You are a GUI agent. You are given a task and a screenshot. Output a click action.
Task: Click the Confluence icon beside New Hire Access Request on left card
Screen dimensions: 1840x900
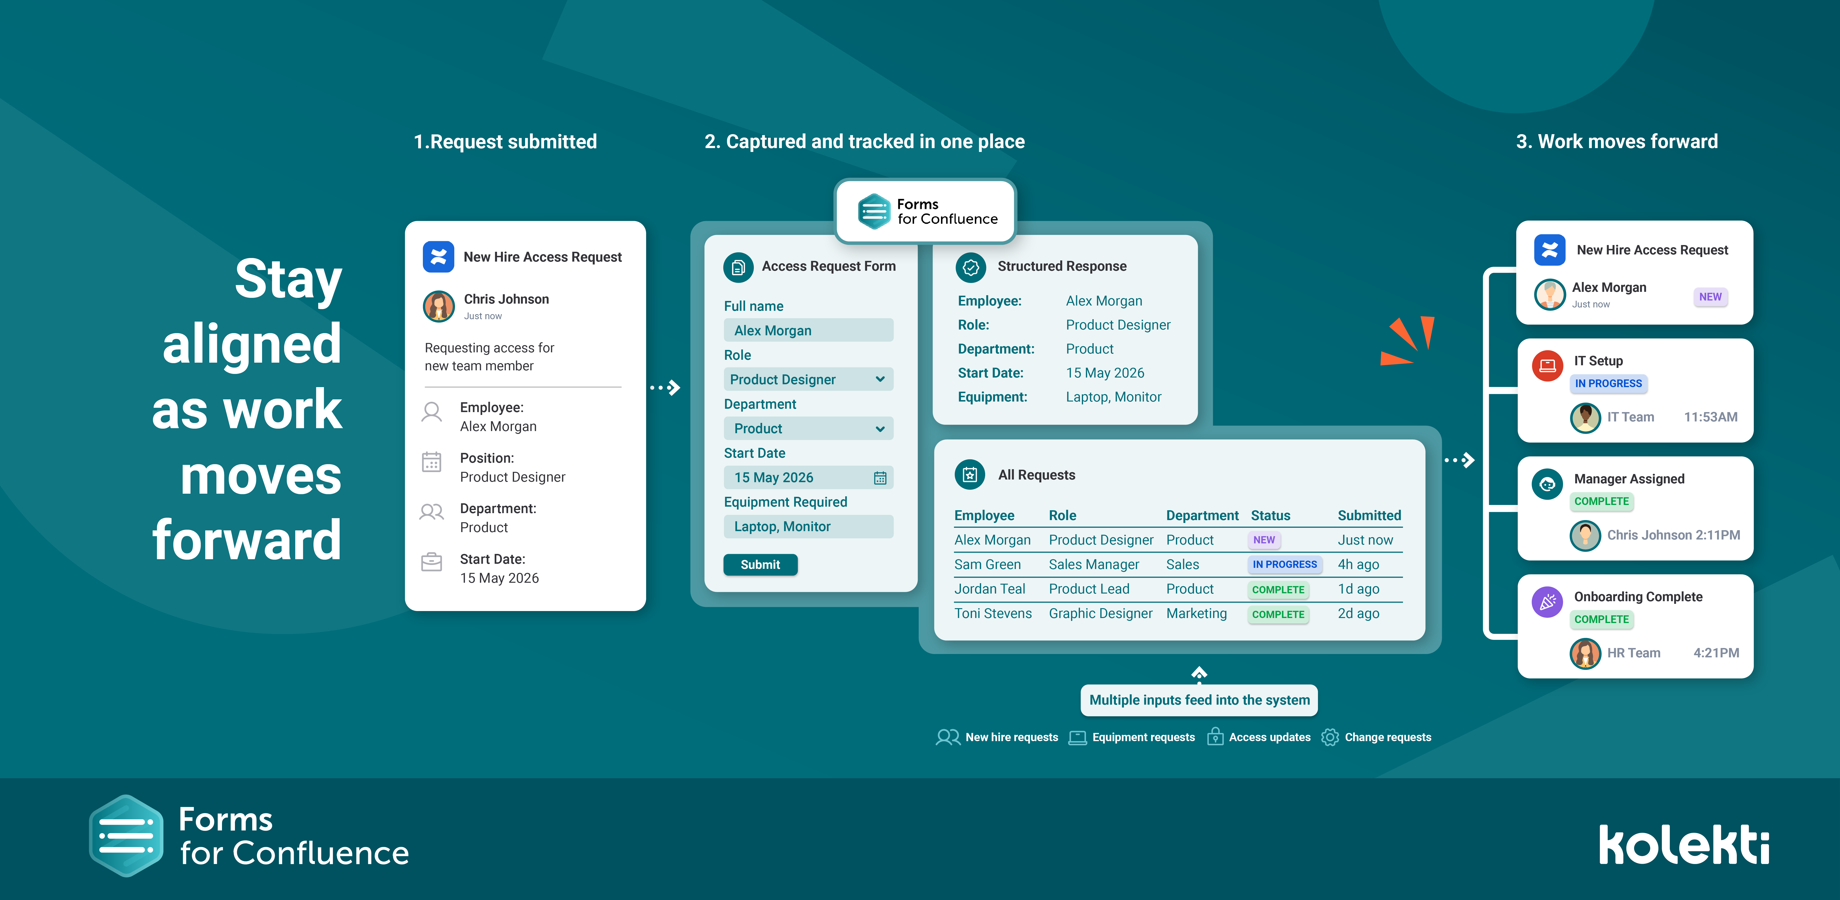438,257
